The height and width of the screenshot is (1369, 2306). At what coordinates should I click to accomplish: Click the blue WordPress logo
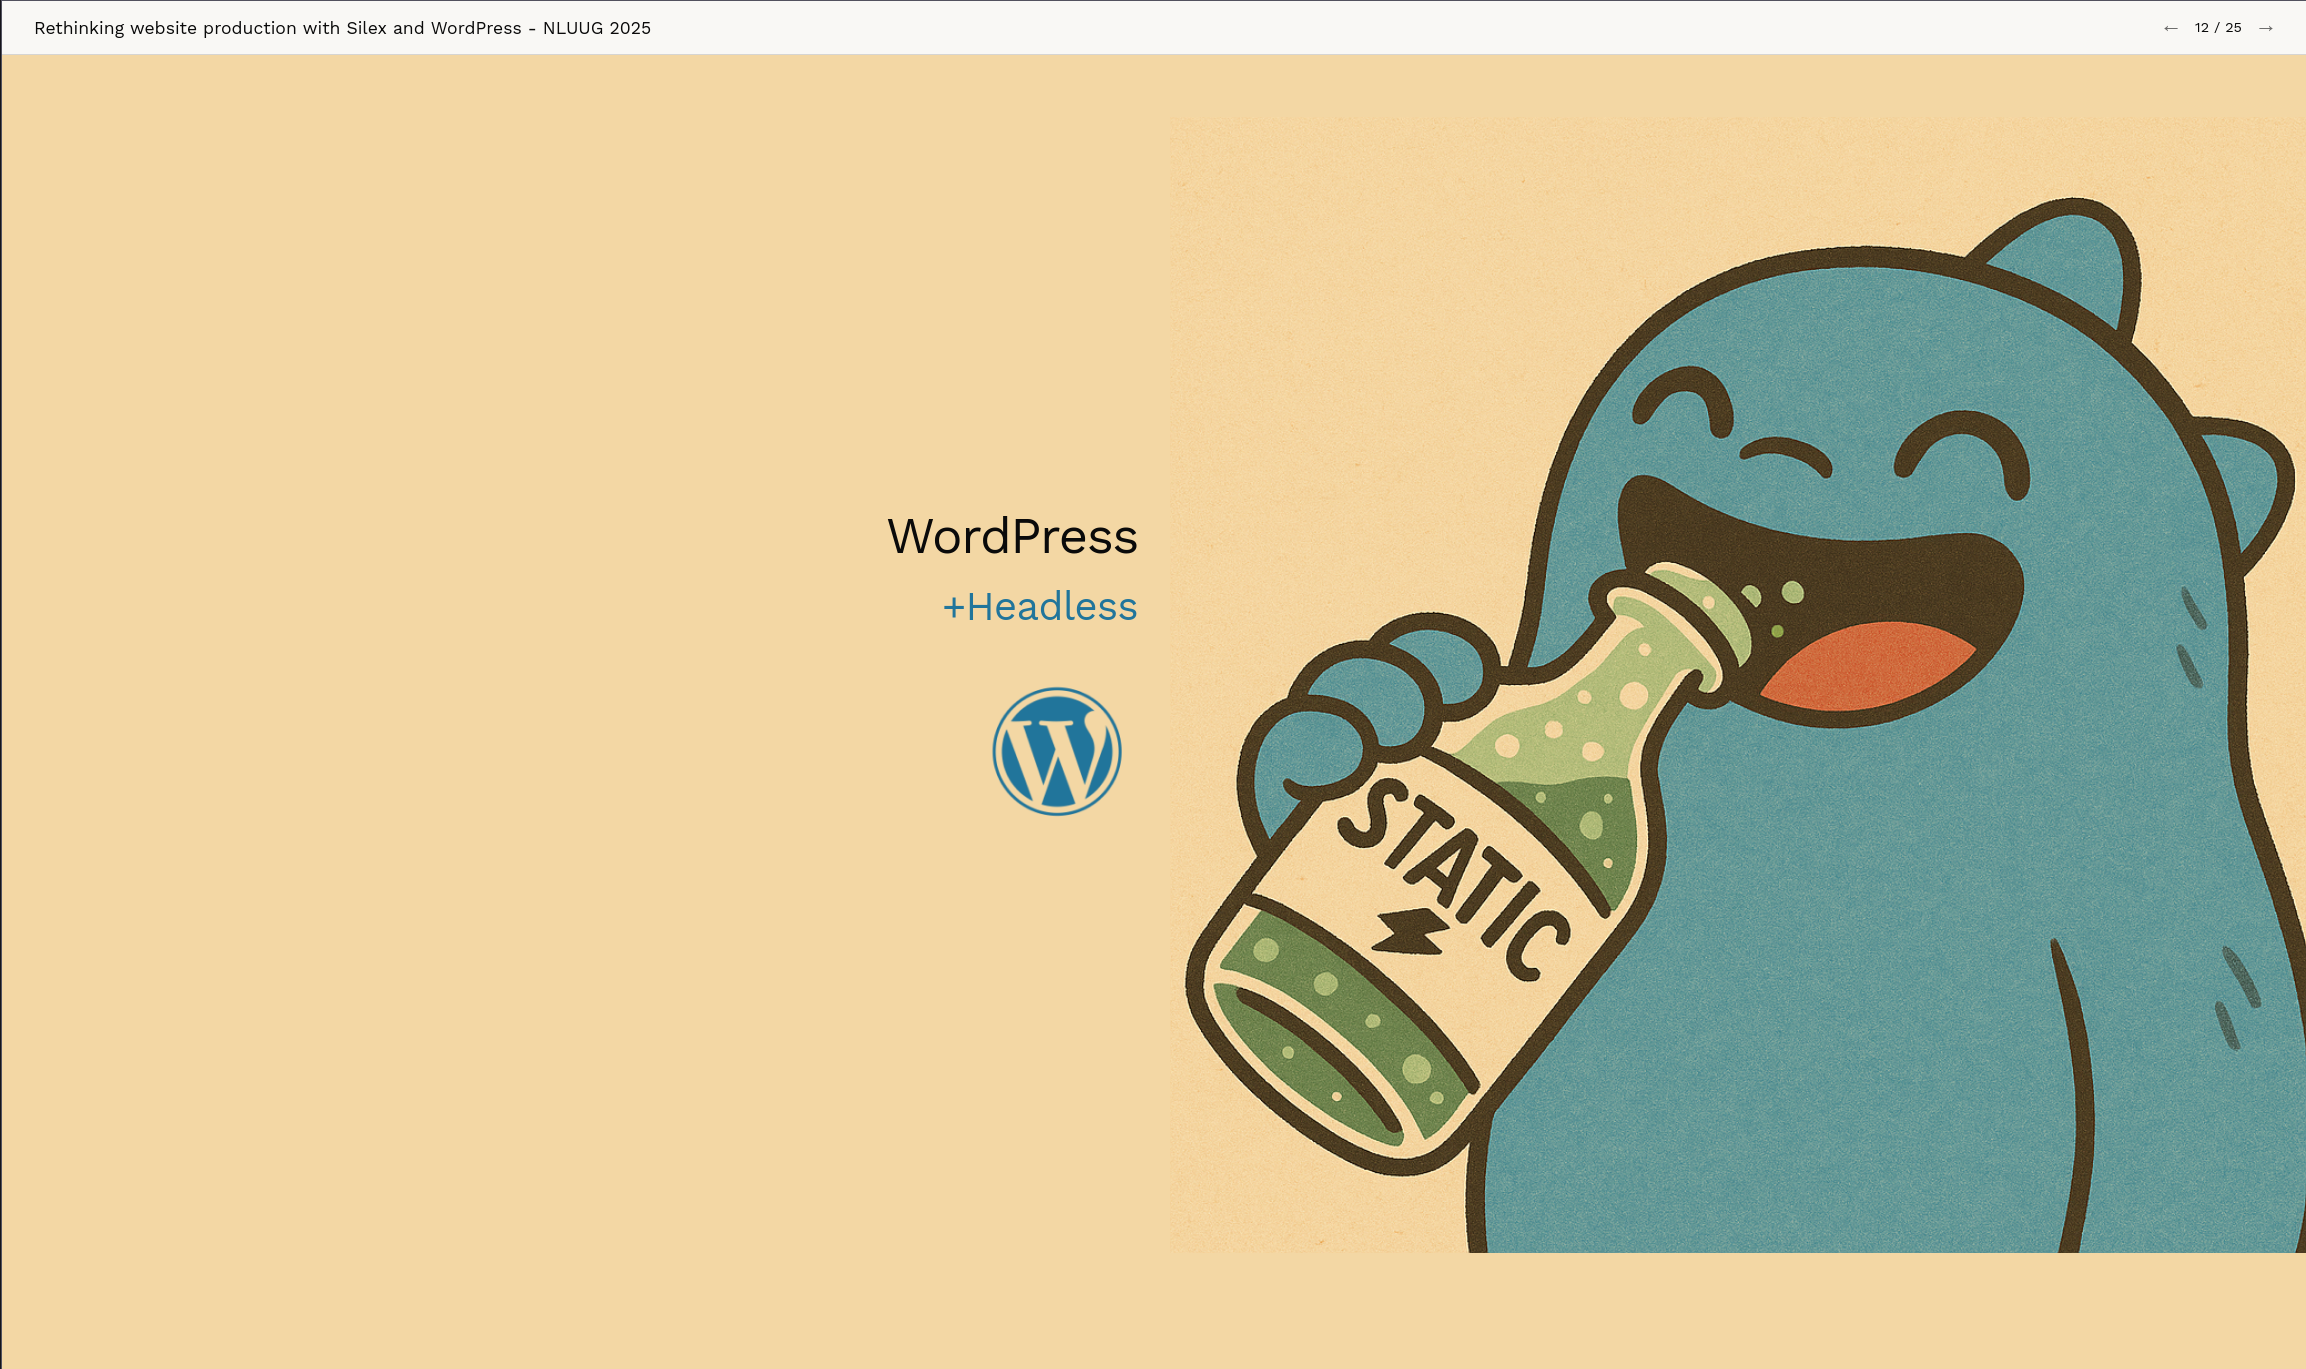click(x=1057, y=751)
